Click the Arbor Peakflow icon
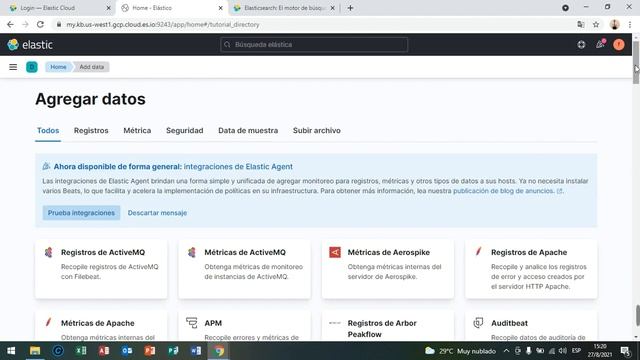The height and width of the screenshot is (360, 640). [335, 323]
